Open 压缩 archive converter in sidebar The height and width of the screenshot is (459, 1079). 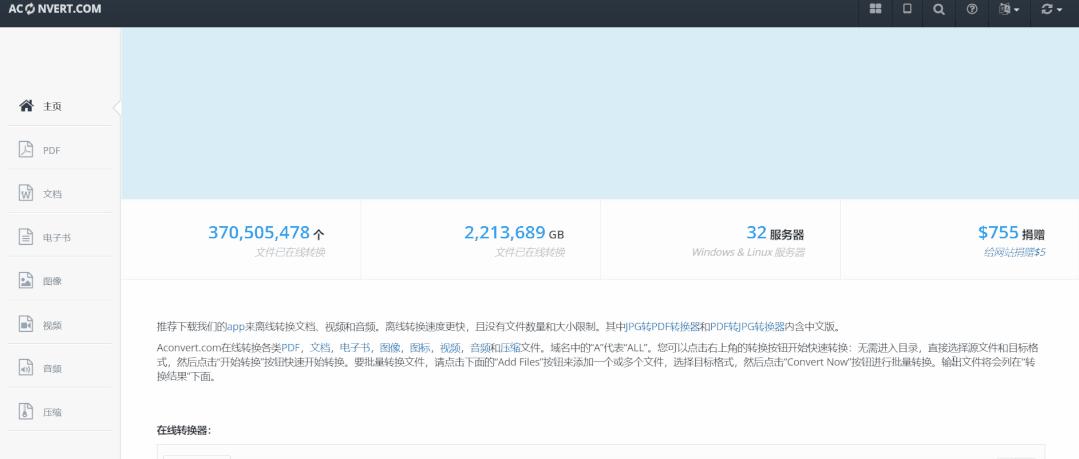52,412
